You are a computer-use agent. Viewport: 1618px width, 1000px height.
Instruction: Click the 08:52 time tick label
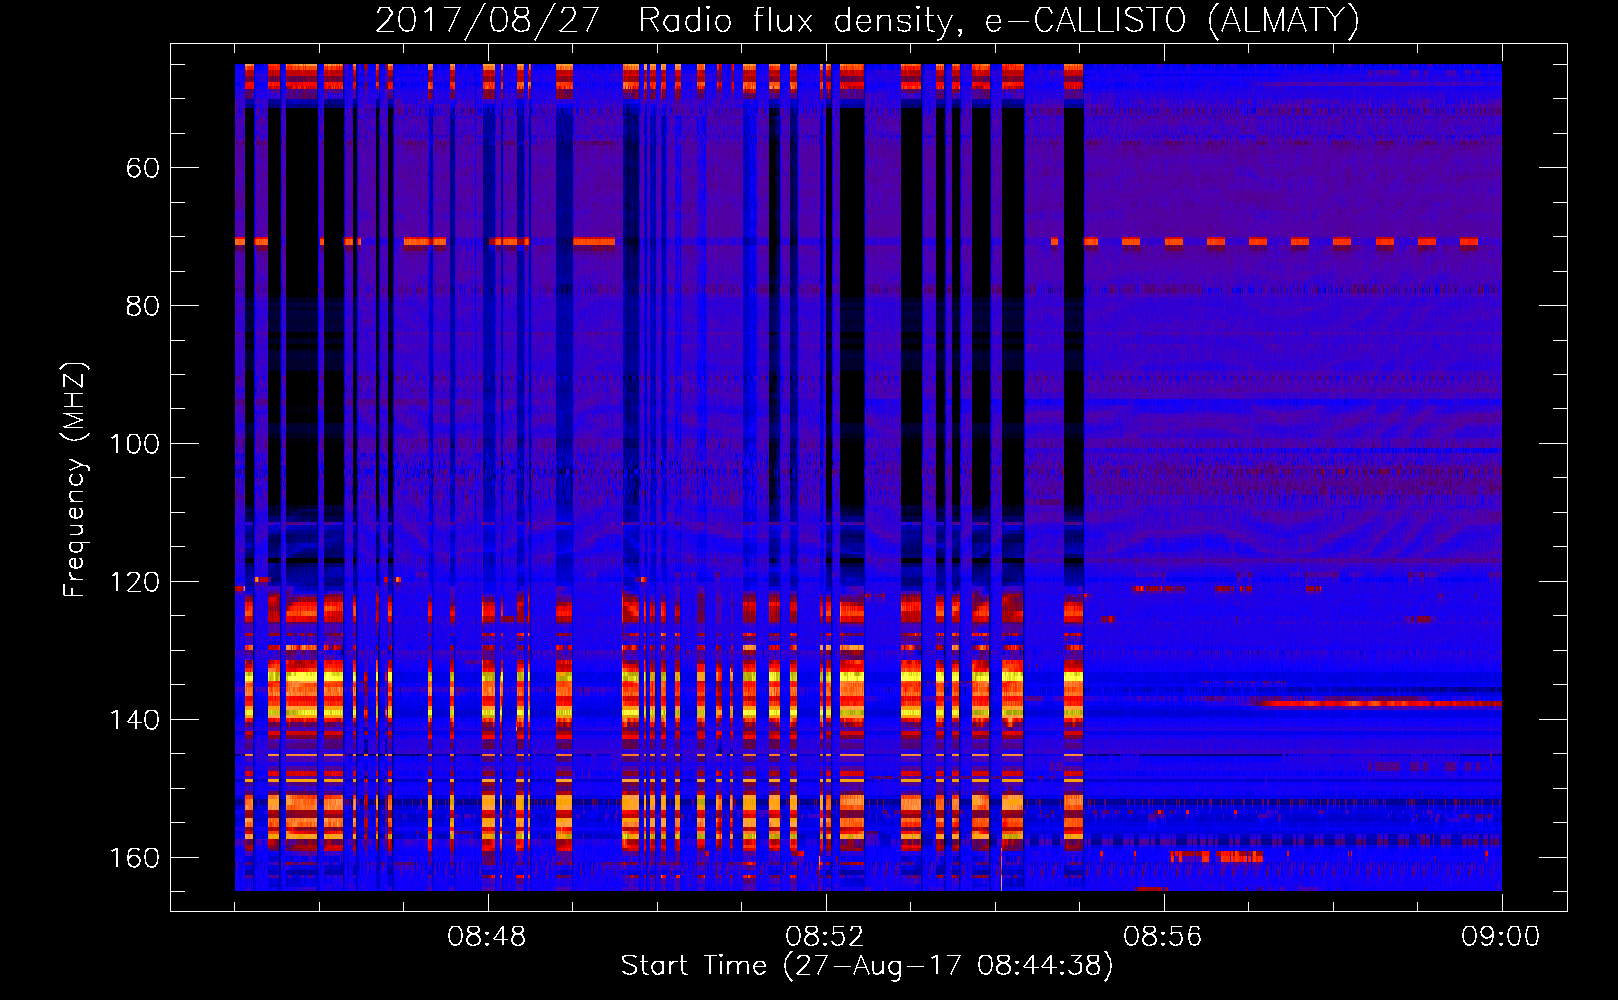825,937
